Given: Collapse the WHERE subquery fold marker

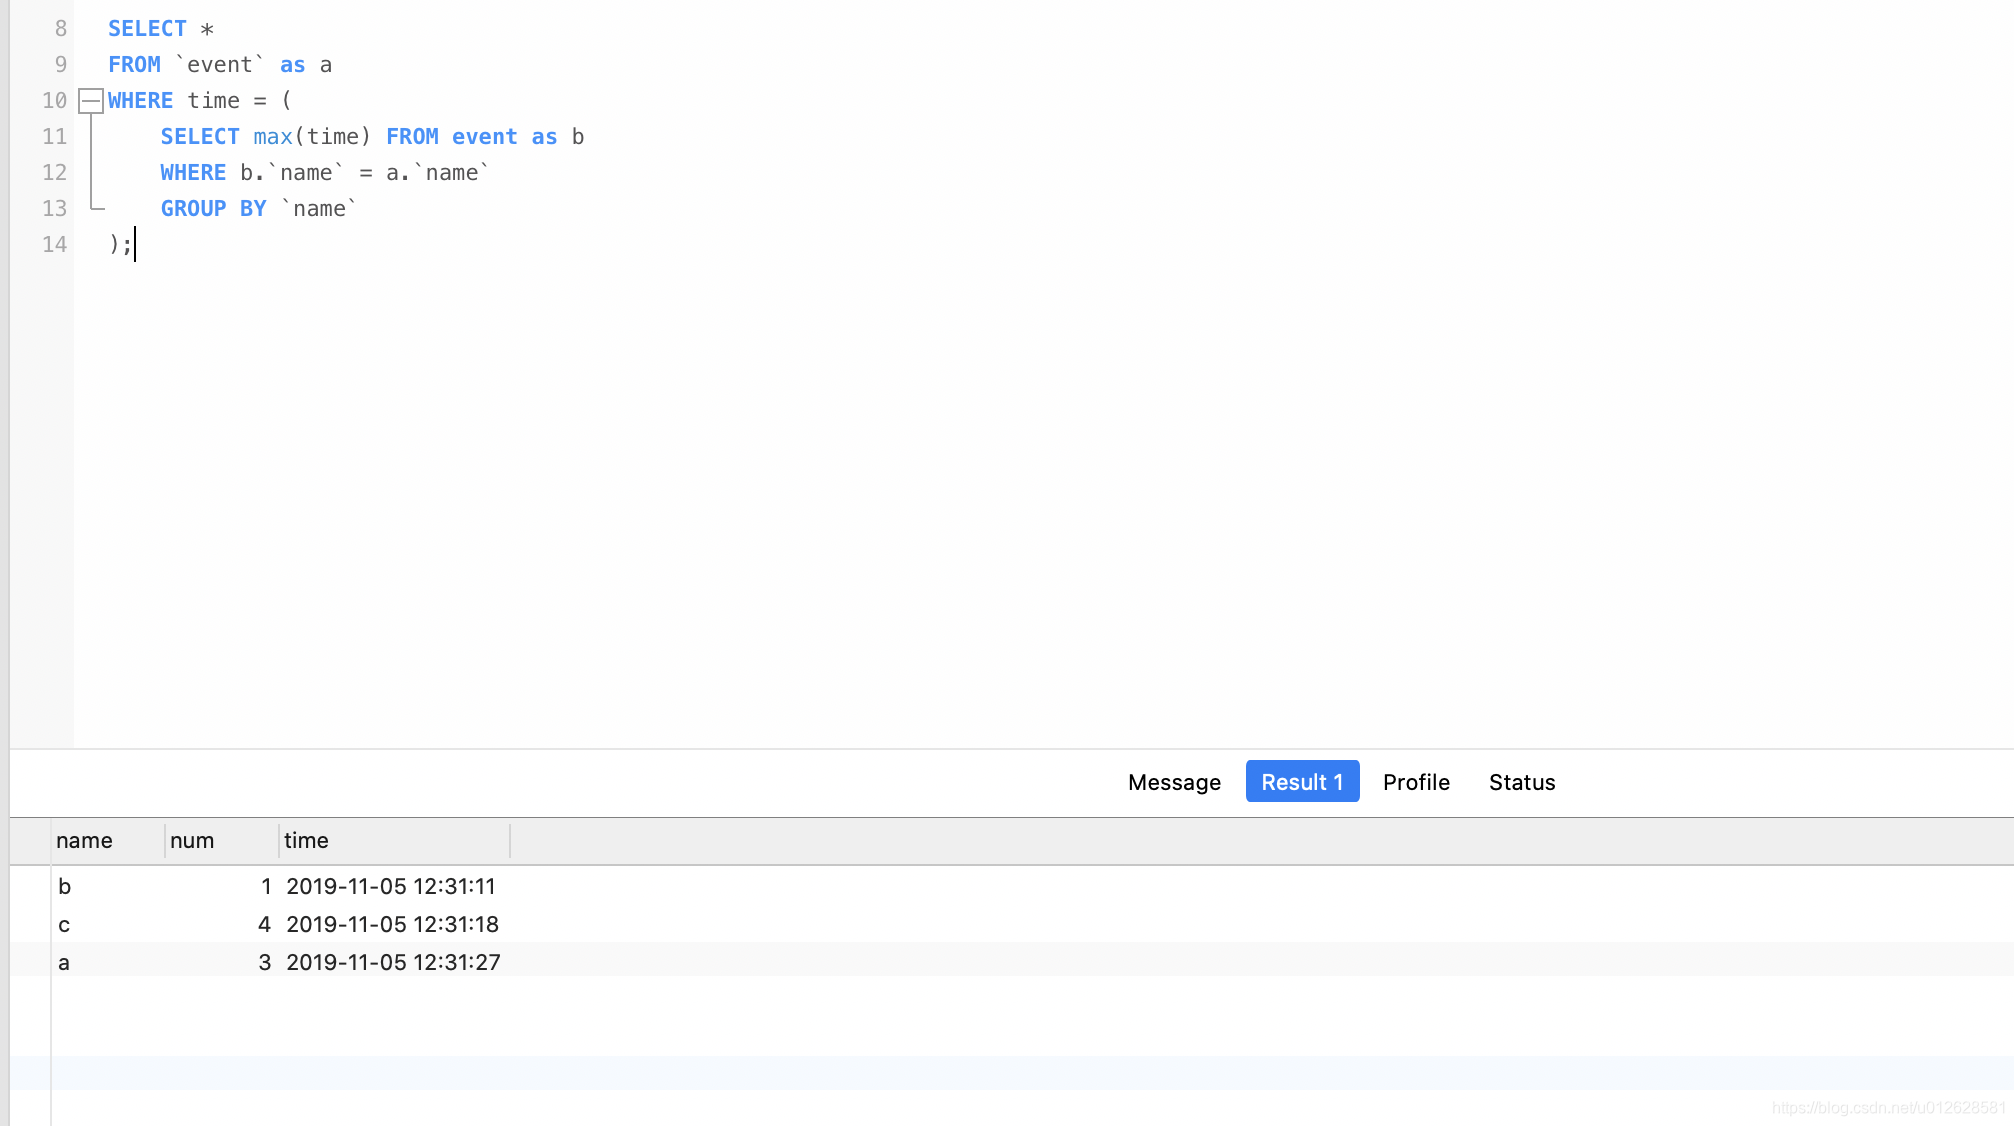Looking at the screenshot, I should (91, 100).
